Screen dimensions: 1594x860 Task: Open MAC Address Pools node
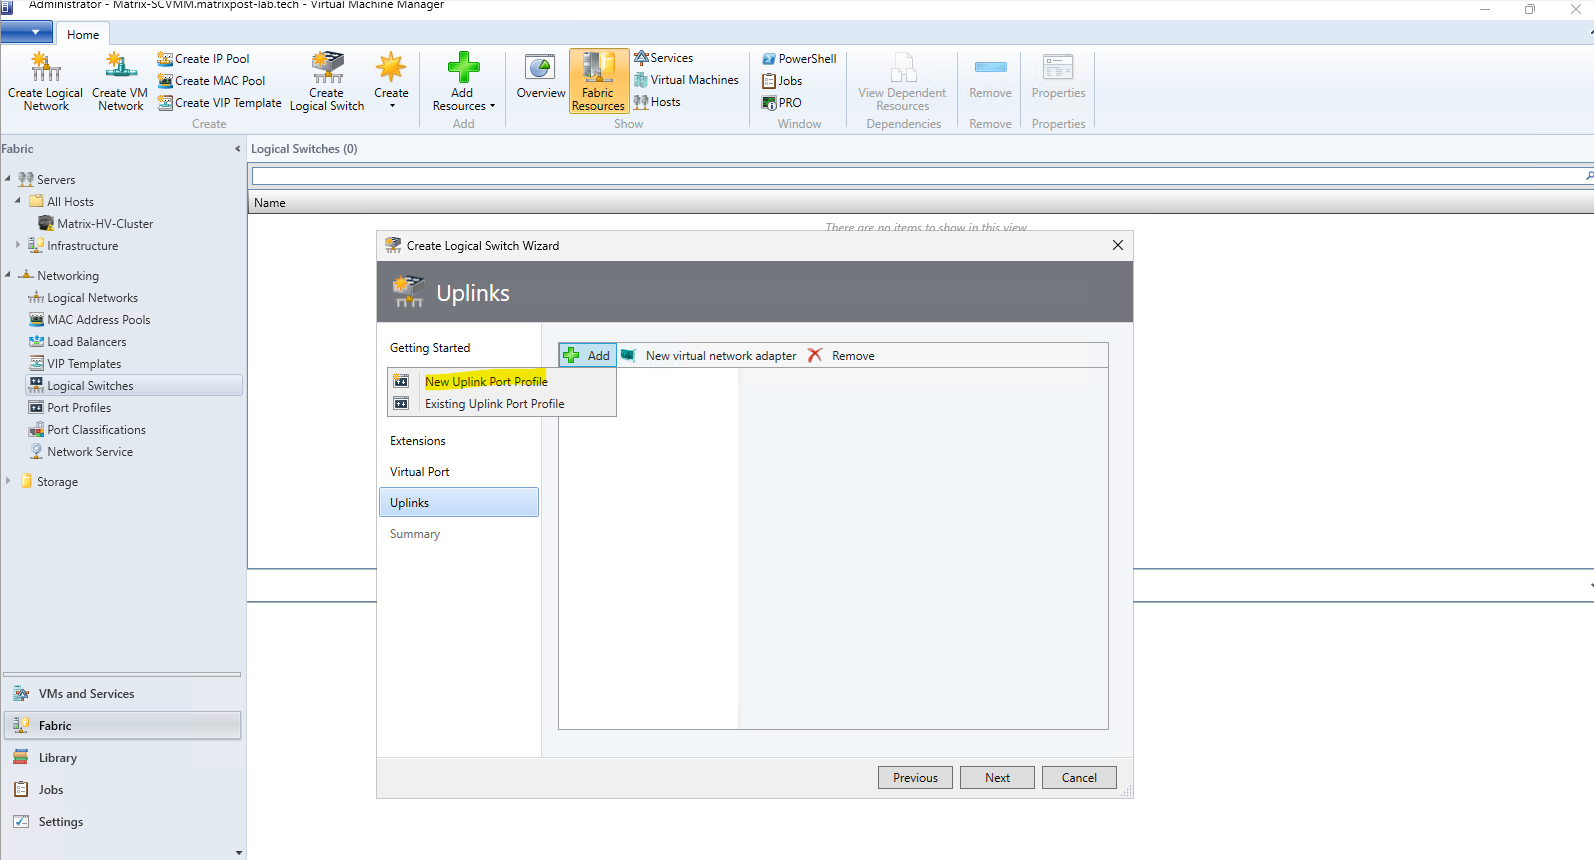tap(90, 320)
